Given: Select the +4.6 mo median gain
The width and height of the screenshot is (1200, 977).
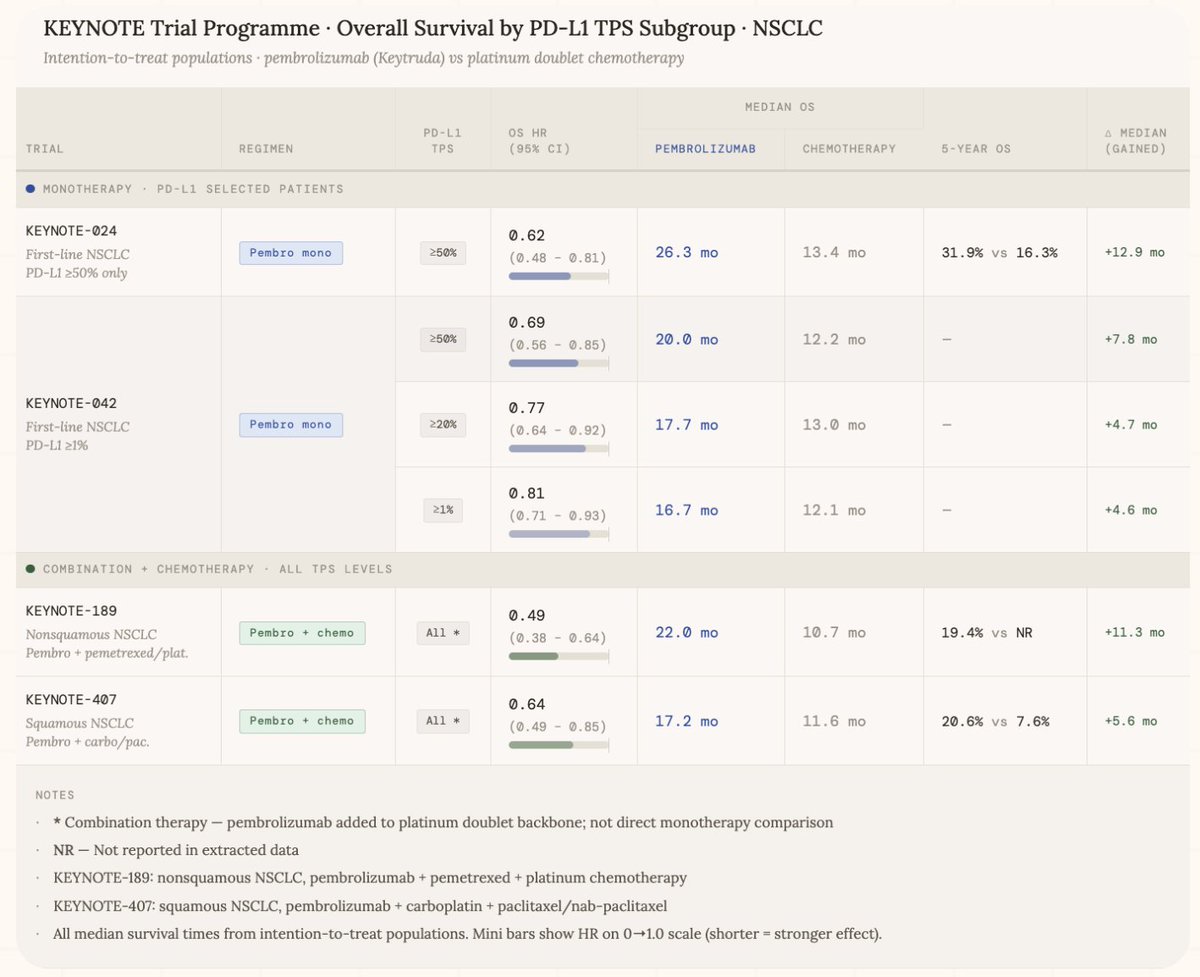Looking at the screenshot, I should [1131, 510].
